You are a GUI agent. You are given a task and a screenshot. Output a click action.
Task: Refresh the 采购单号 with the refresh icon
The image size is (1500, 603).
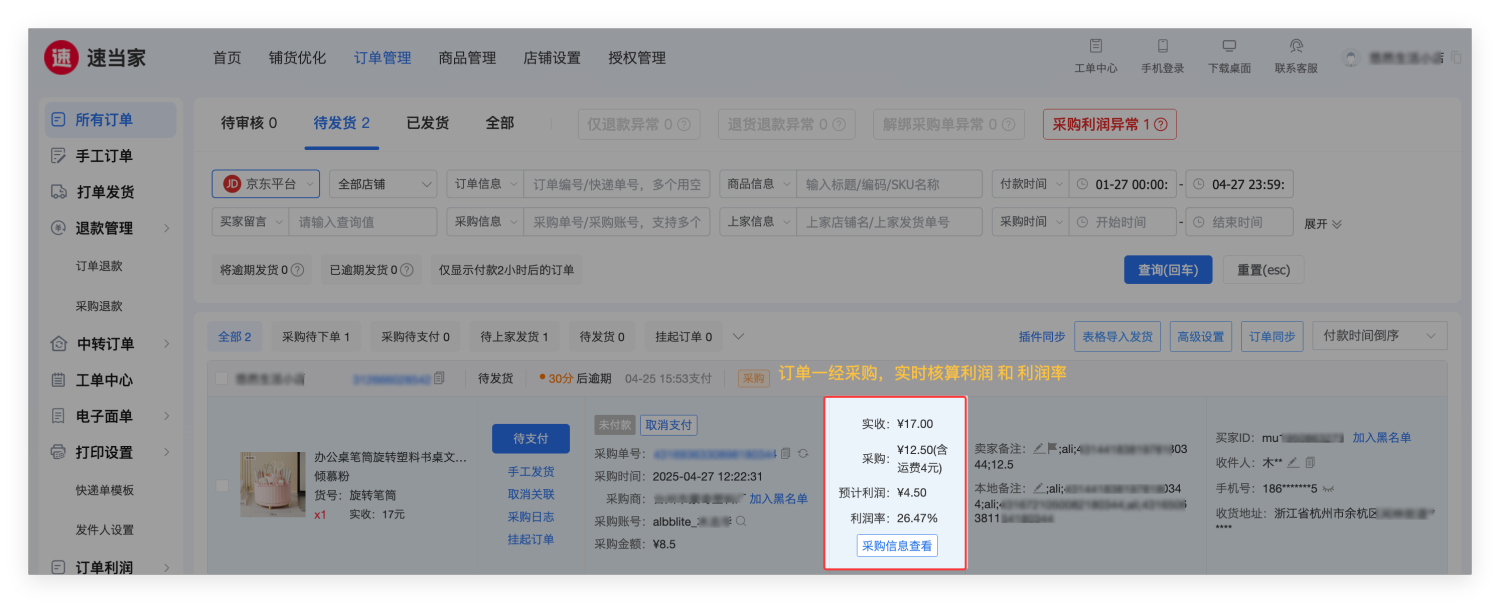802,453
